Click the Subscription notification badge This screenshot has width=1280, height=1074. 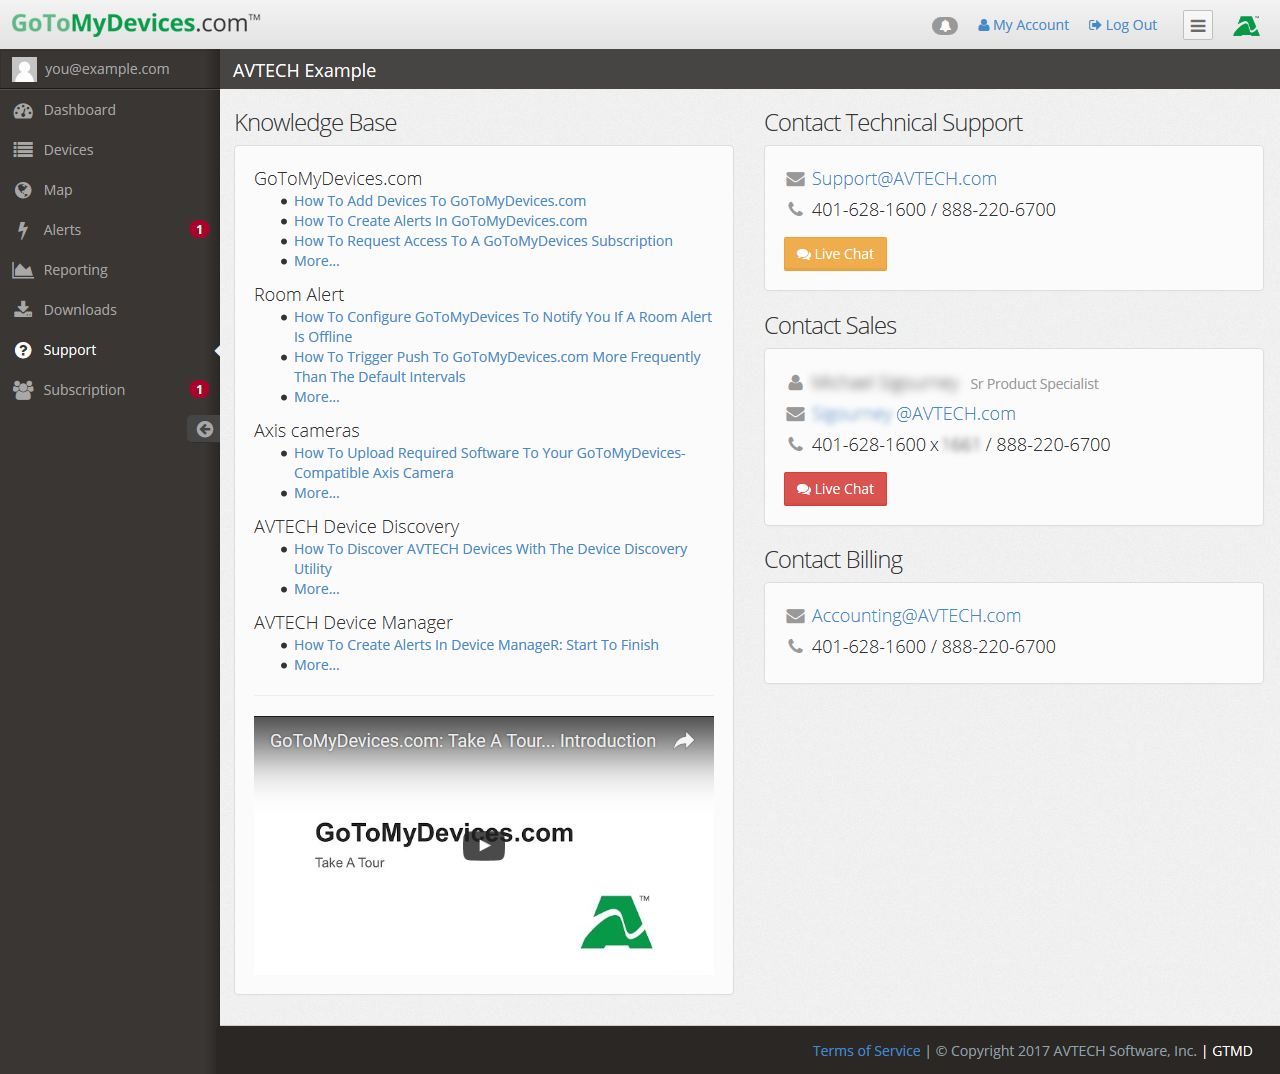[x=199, y=390]
